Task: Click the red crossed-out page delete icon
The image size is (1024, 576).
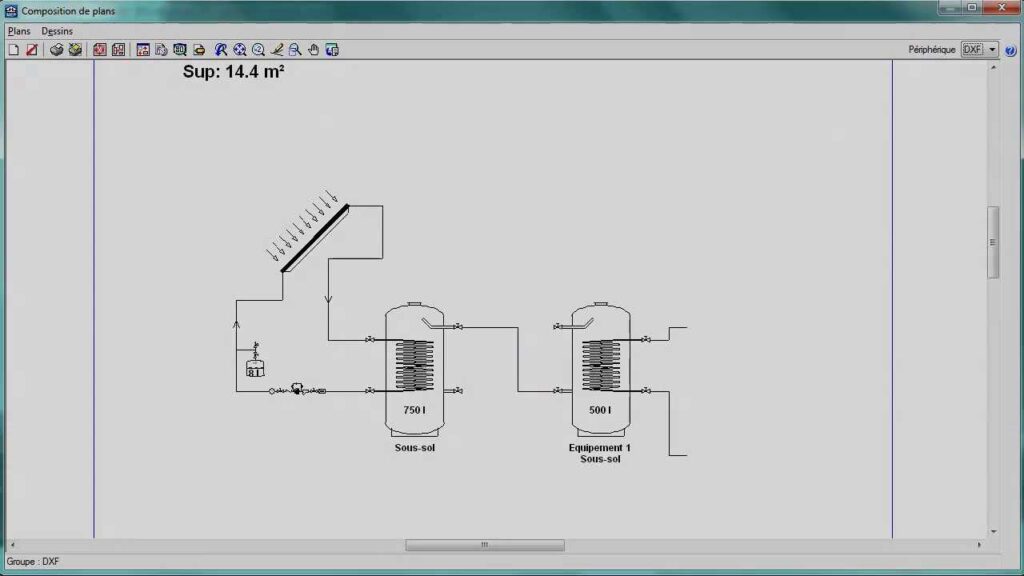Action: [x=31, y=49]
